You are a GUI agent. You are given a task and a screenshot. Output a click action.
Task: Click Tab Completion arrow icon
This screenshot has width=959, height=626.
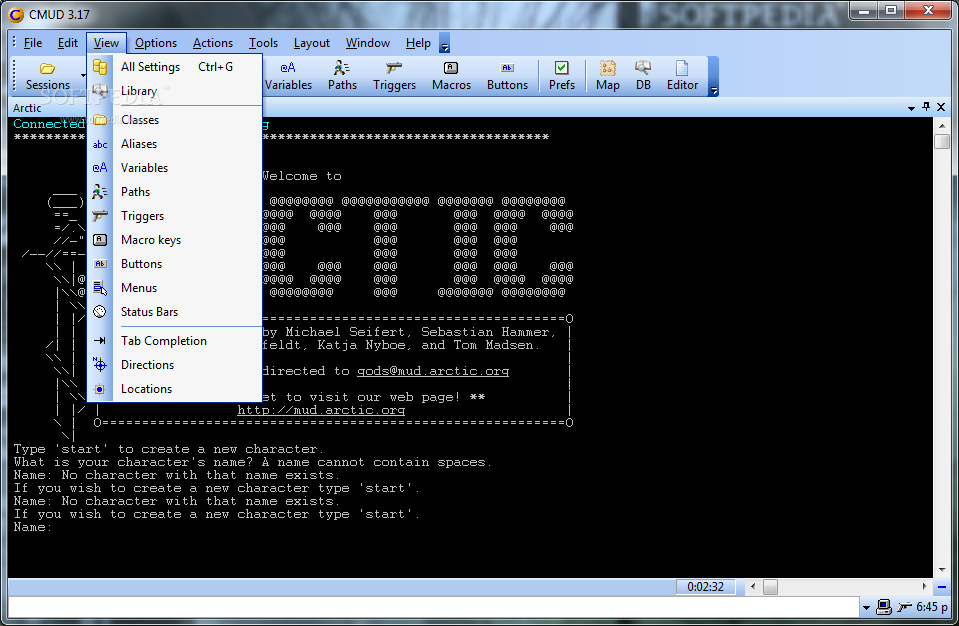pos(100,341)
